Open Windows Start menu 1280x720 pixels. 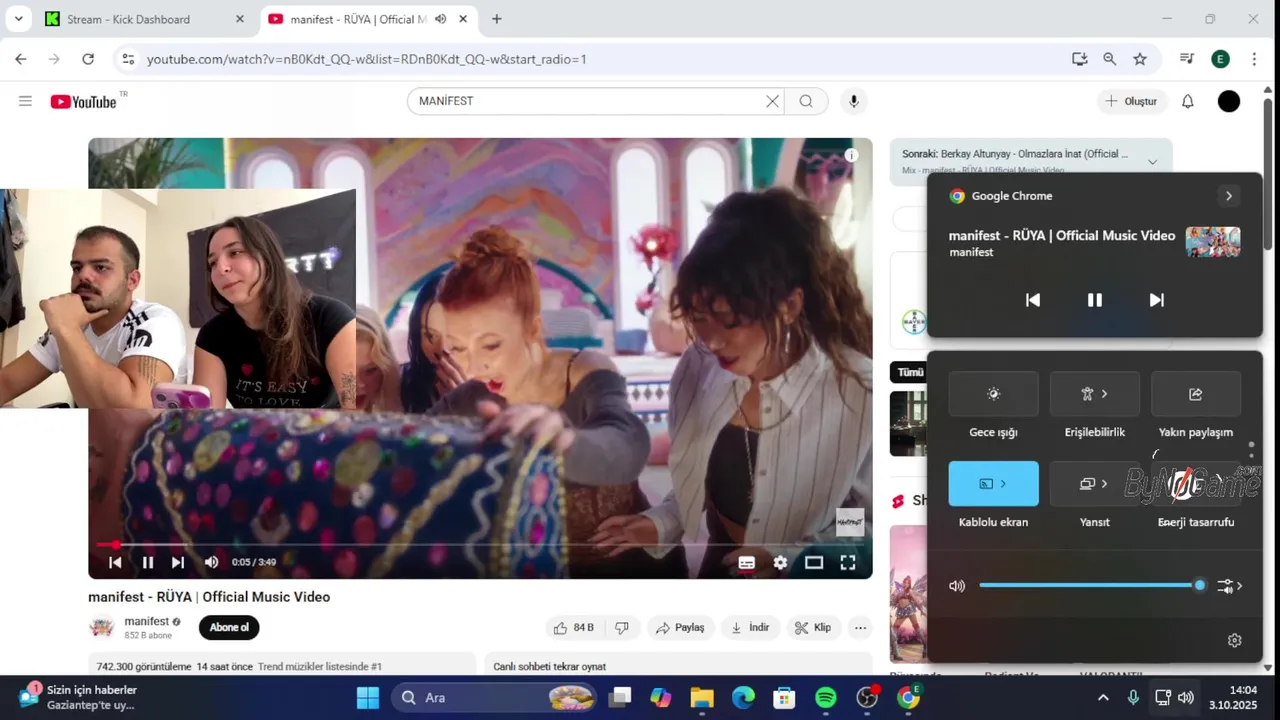(x=368, y=698)
